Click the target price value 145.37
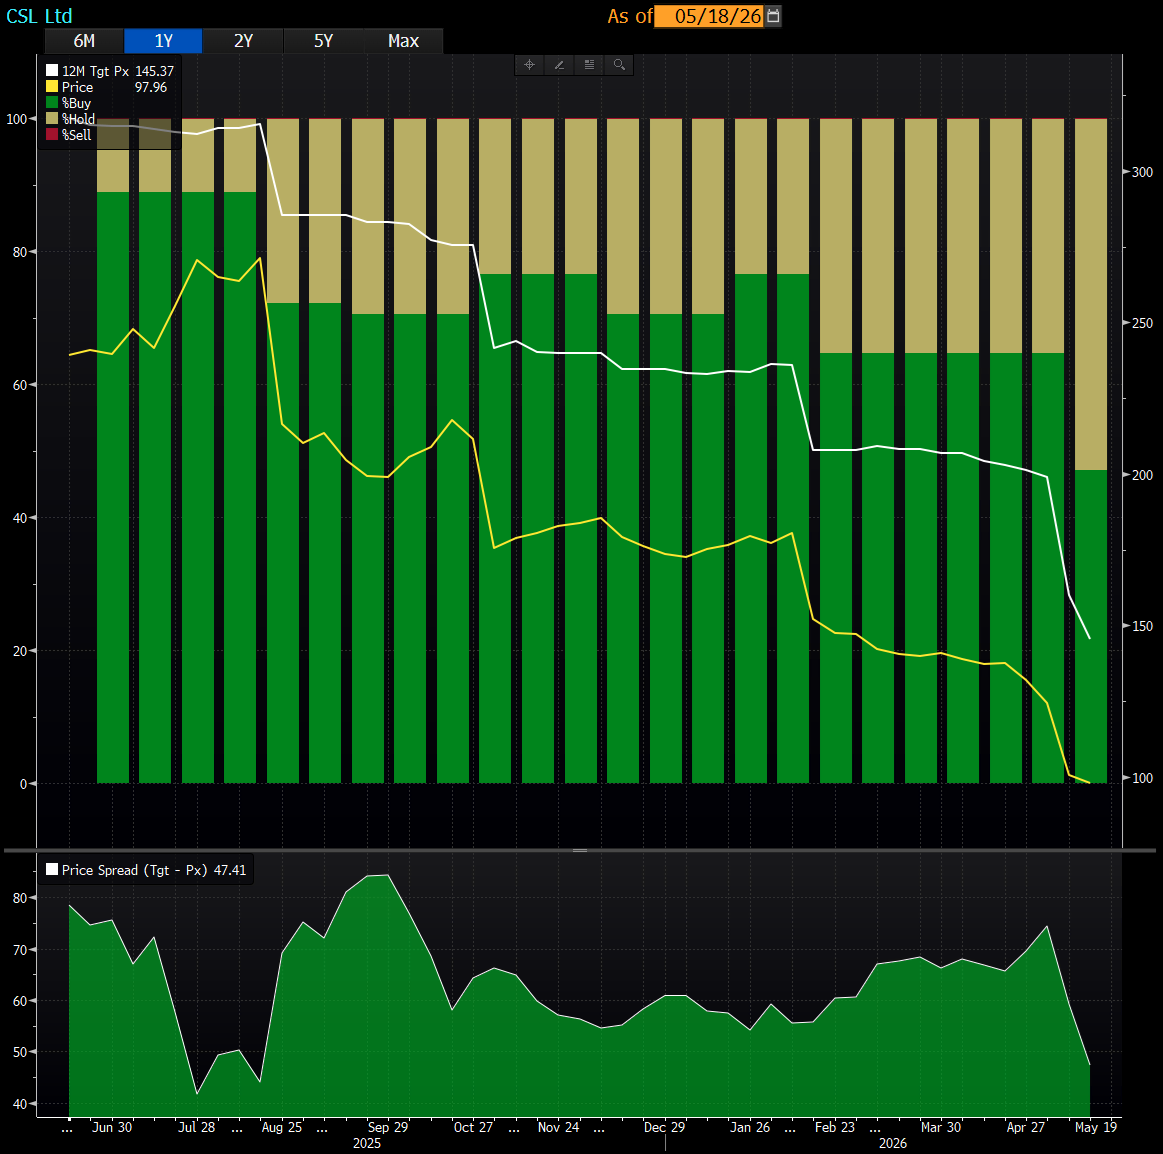The height and width of the screenshot is (1154, 1163). coord(154,71)
